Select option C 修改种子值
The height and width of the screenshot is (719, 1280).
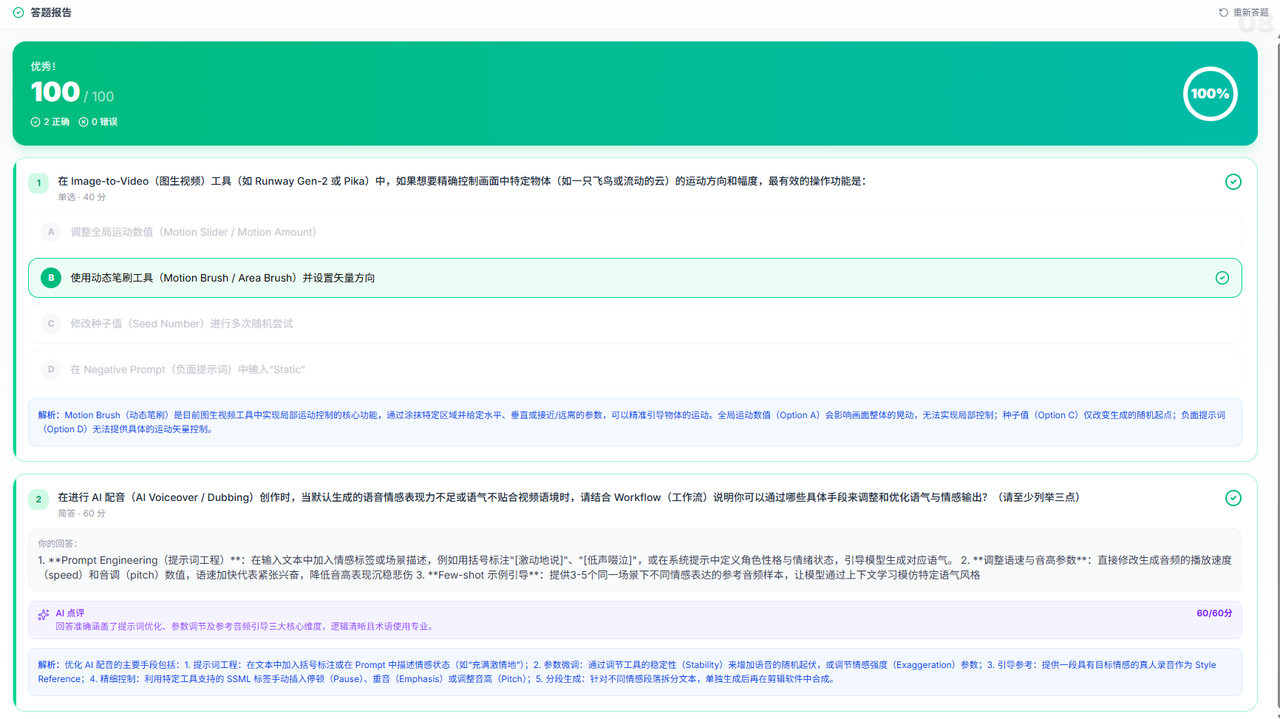tap(634, 324)
